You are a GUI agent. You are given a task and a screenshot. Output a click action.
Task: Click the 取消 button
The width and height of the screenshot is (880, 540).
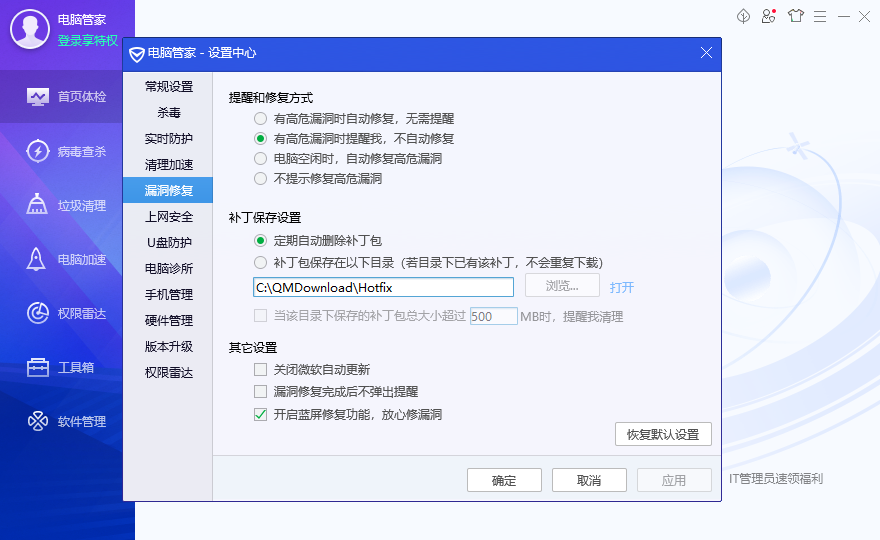(x=589, y=480)
